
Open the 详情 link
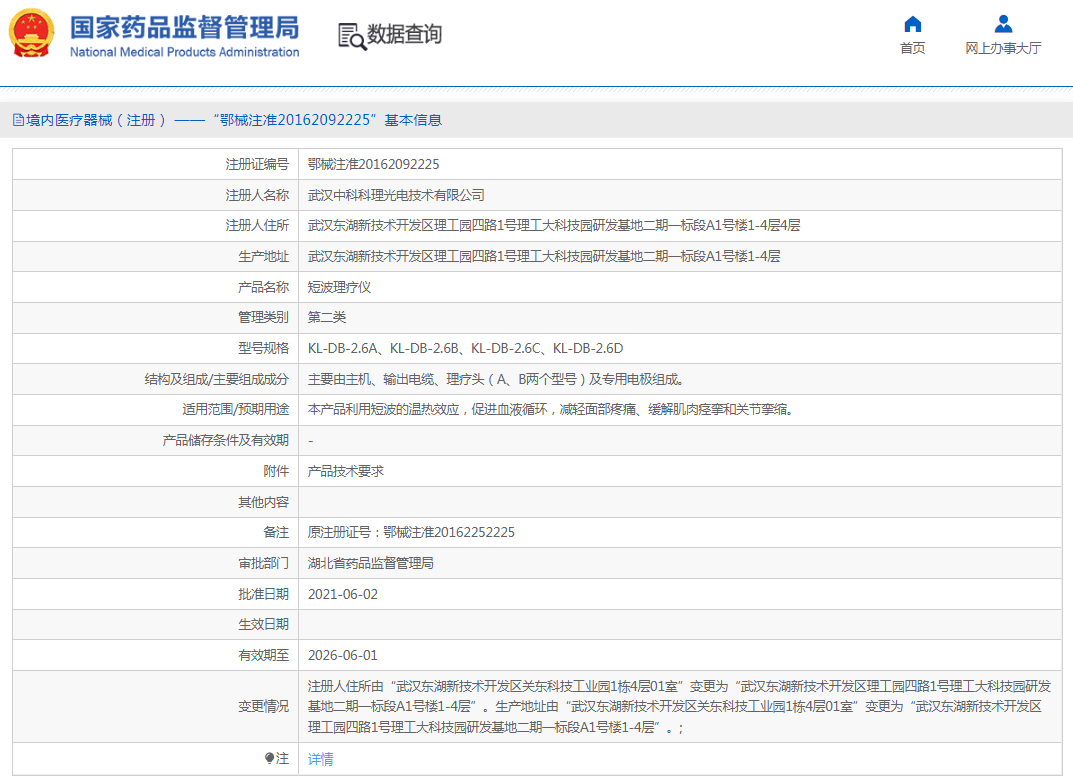[x=320, y=759]
